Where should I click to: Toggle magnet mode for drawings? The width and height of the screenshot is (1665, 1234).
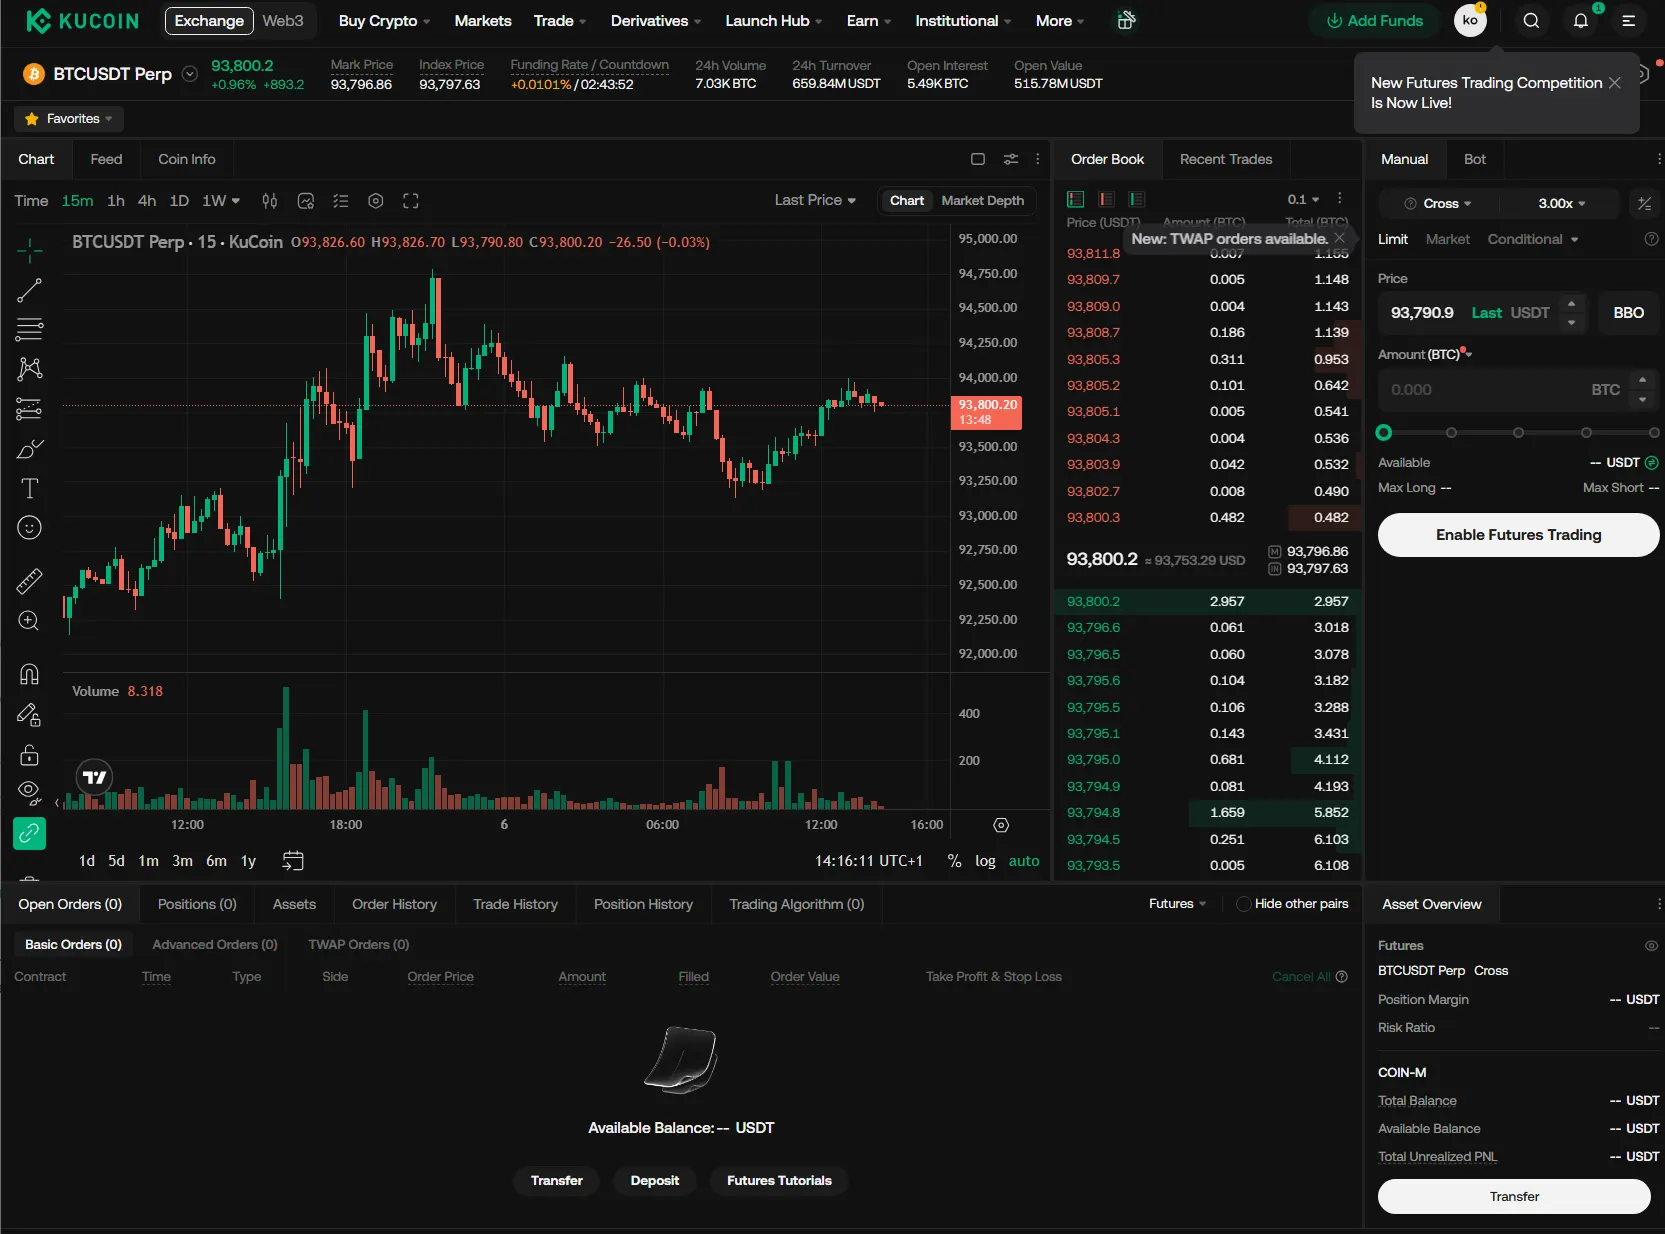(x=30, y=674)
